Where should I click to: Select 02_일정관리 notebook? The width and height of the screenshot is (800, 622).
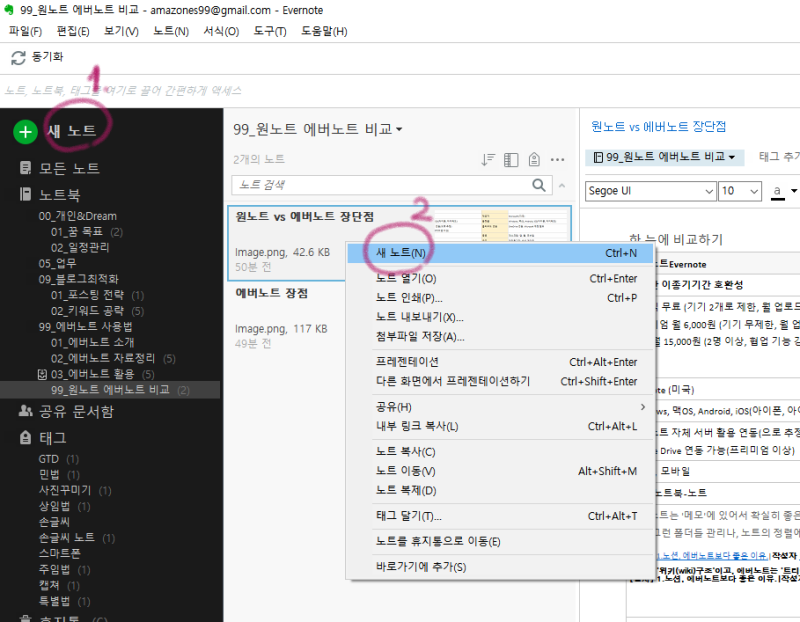80,248
